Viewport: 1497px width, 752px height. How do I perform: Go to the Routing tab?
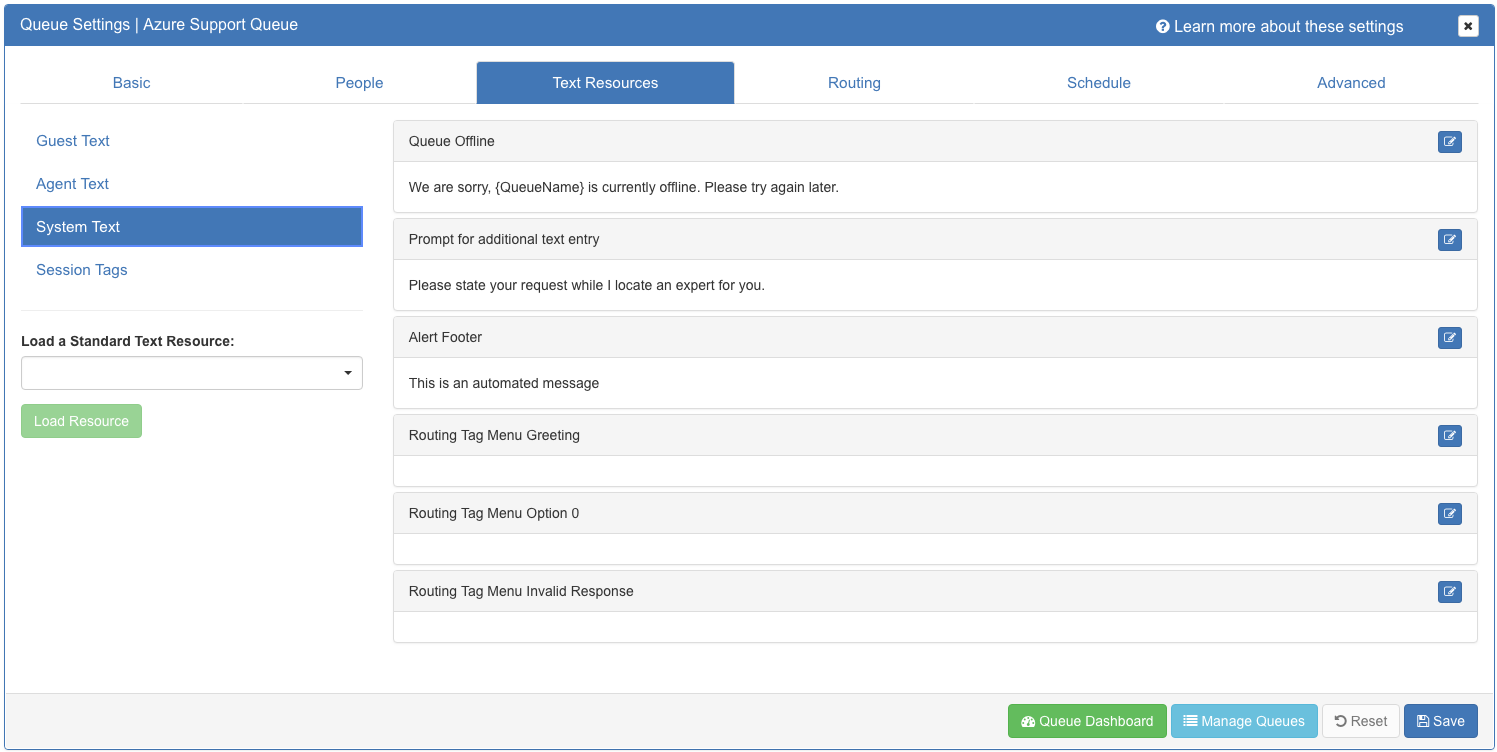coord(854,83)
